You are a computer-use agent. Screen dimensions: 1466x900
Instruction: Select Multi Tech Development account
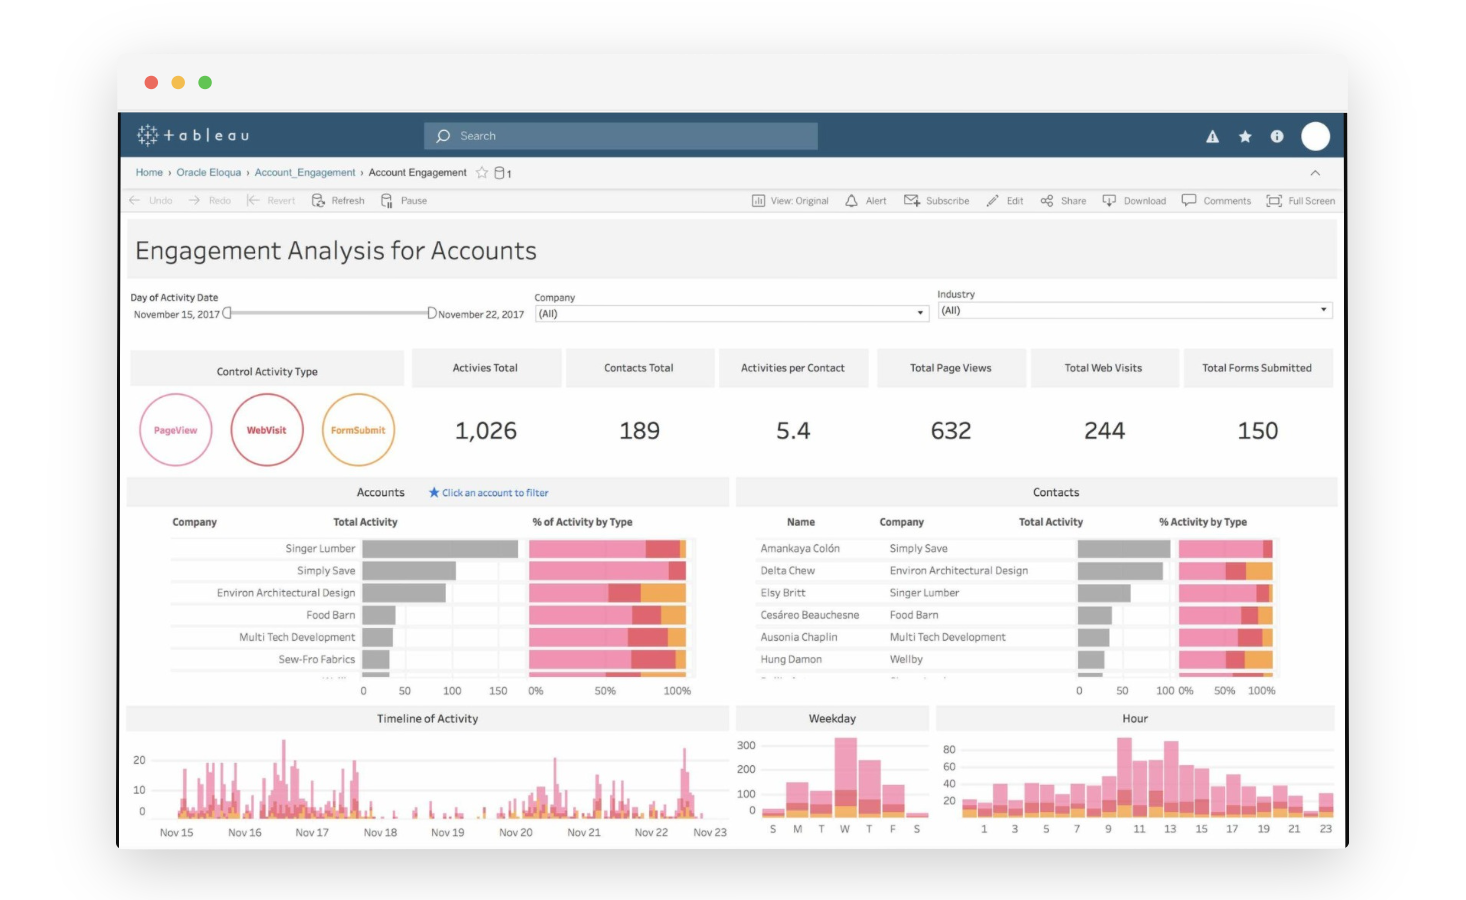pos(297,637)
